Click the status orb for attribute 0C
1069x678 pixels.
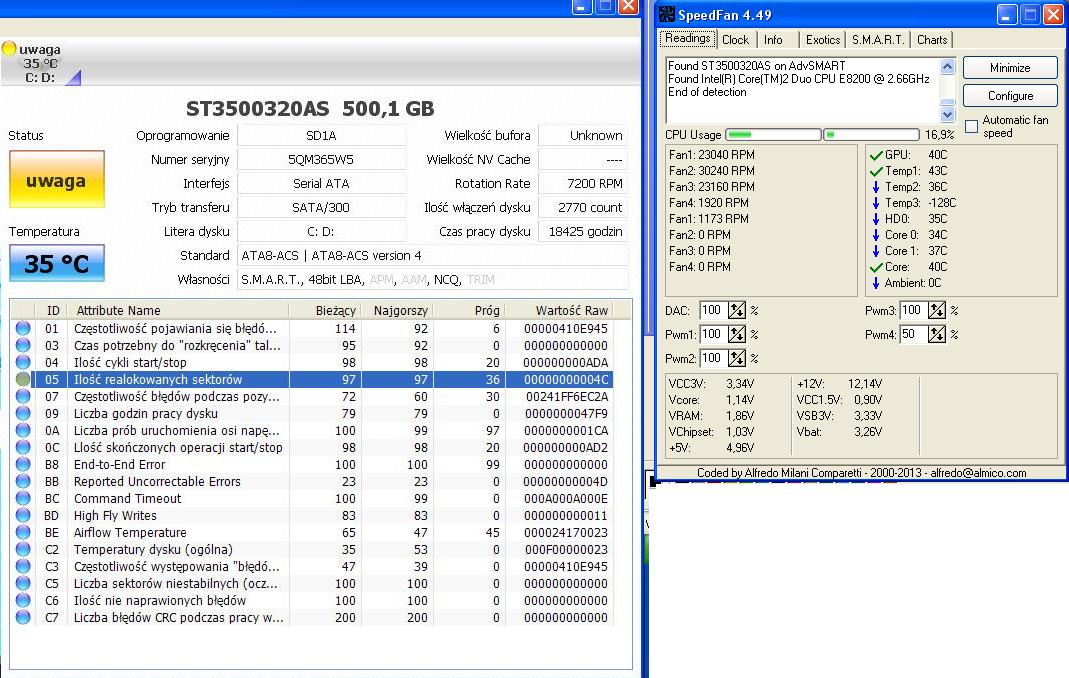[x=23, y=447]
